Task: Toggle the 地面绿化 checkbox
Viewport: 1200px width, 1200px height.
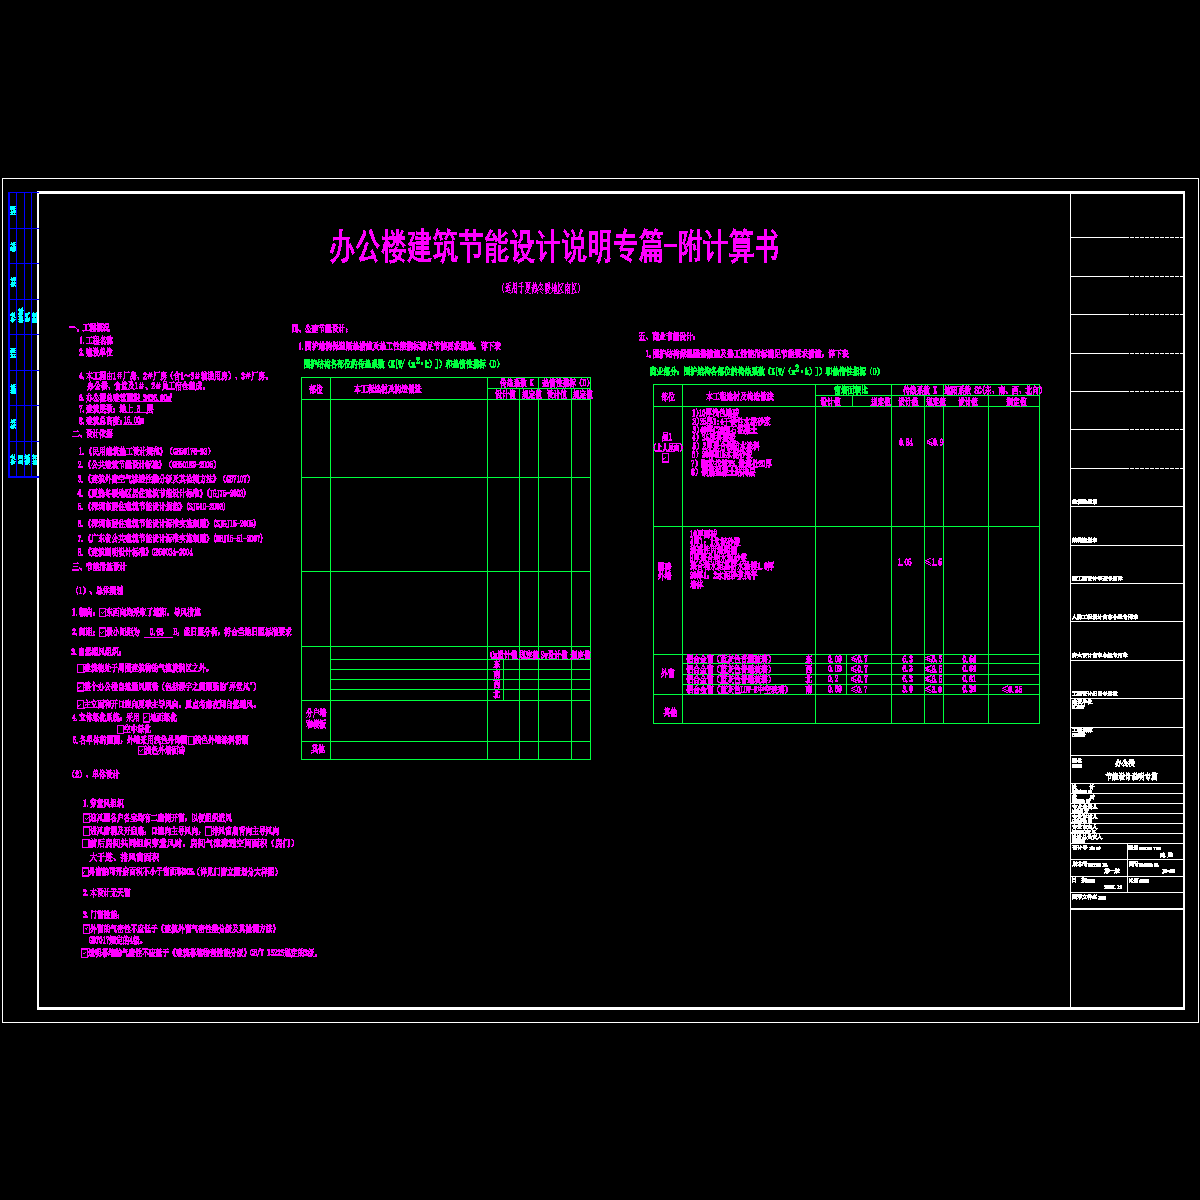Action: [146, 718]
